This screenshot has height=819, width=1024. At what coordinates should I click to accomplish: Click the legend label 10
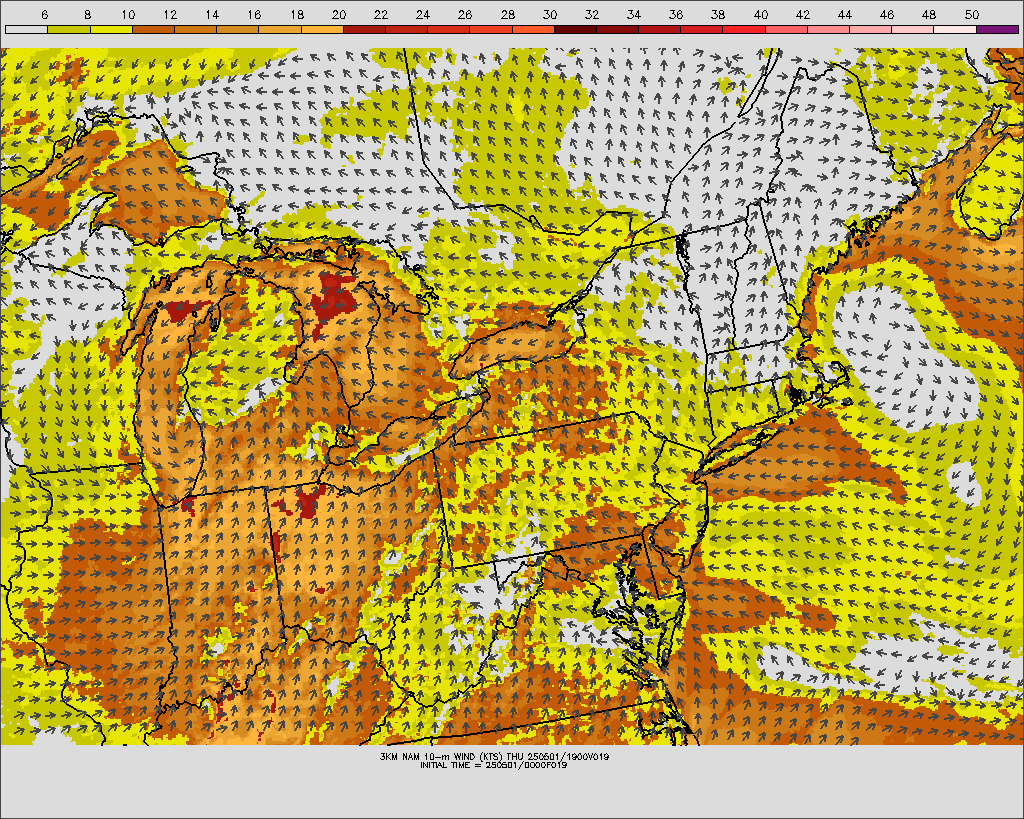[x=127, y=14]
